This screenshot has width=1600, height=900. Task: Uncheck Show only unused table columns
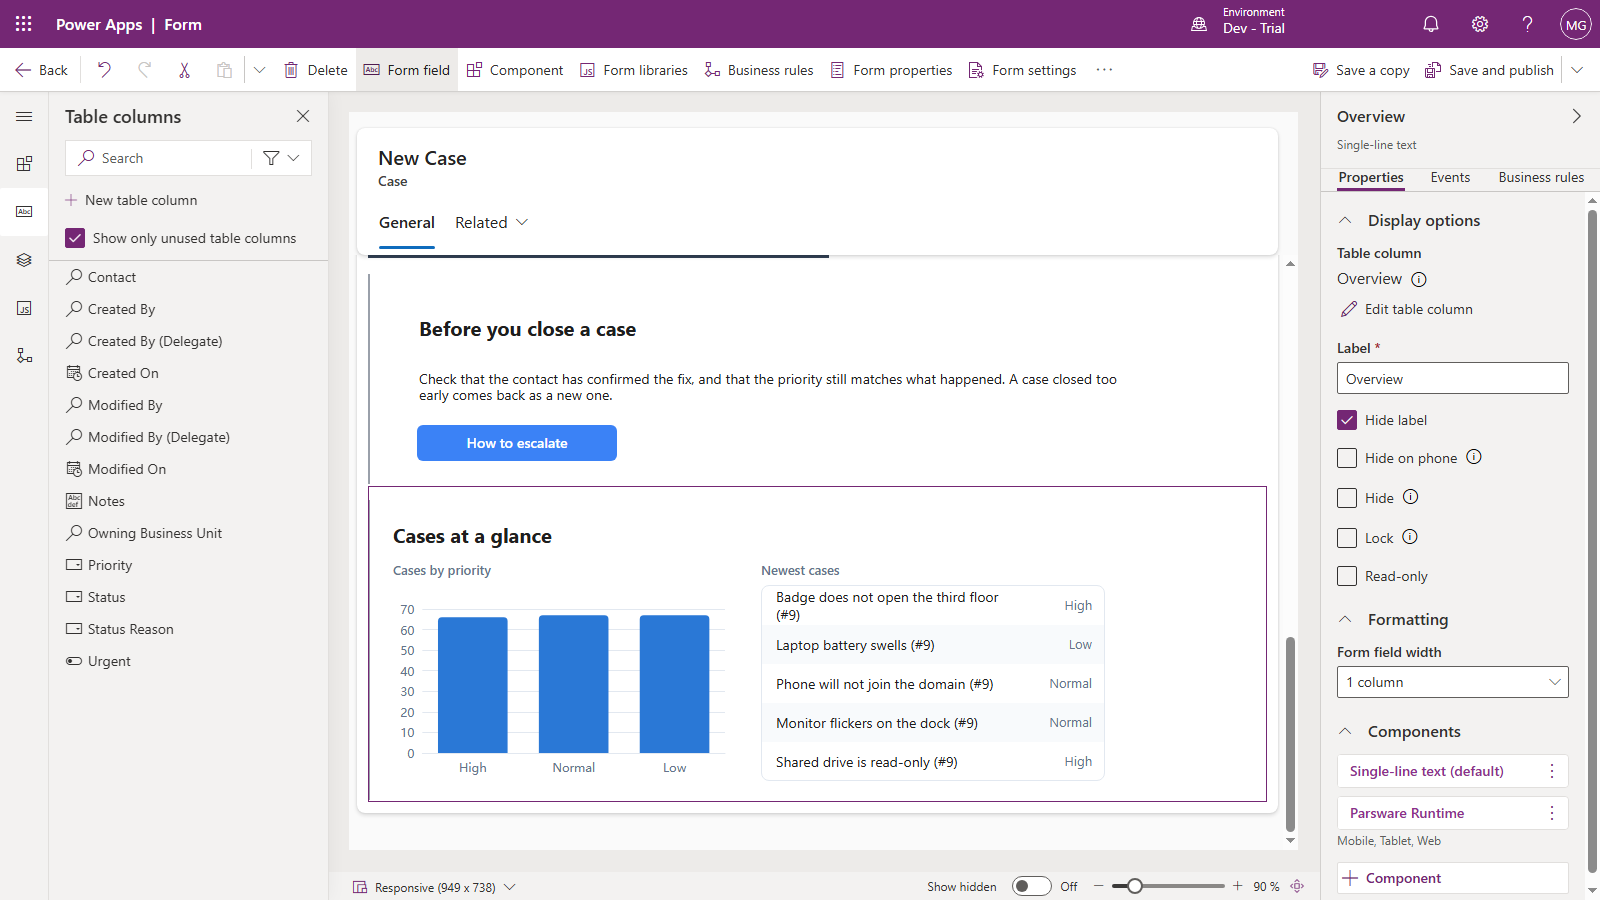pyautogui.click(x=75, y=238)
